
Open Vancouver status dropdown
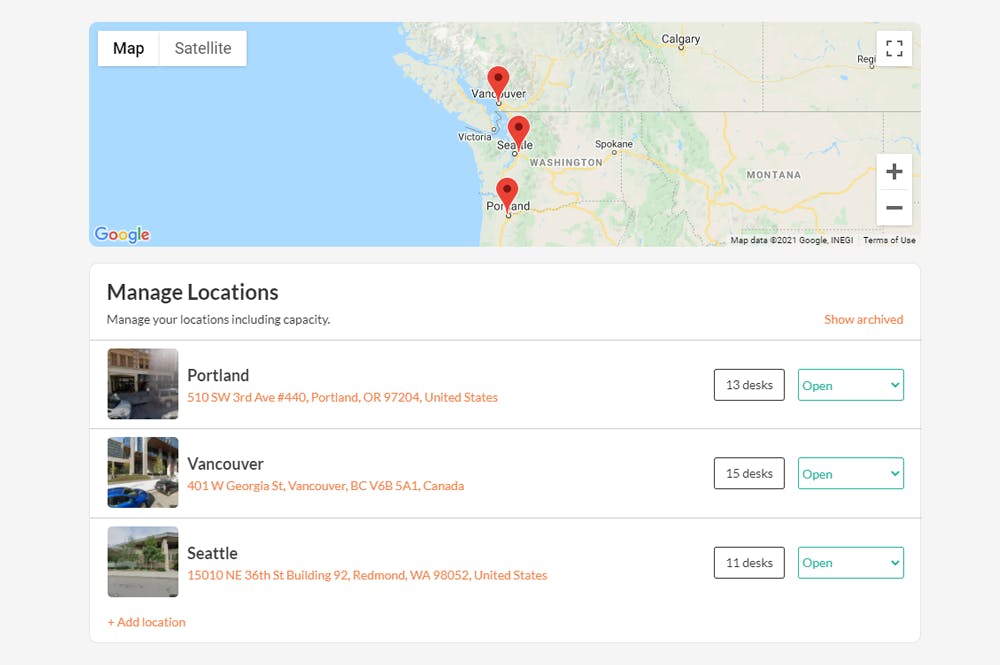click(x=851, y=474)
